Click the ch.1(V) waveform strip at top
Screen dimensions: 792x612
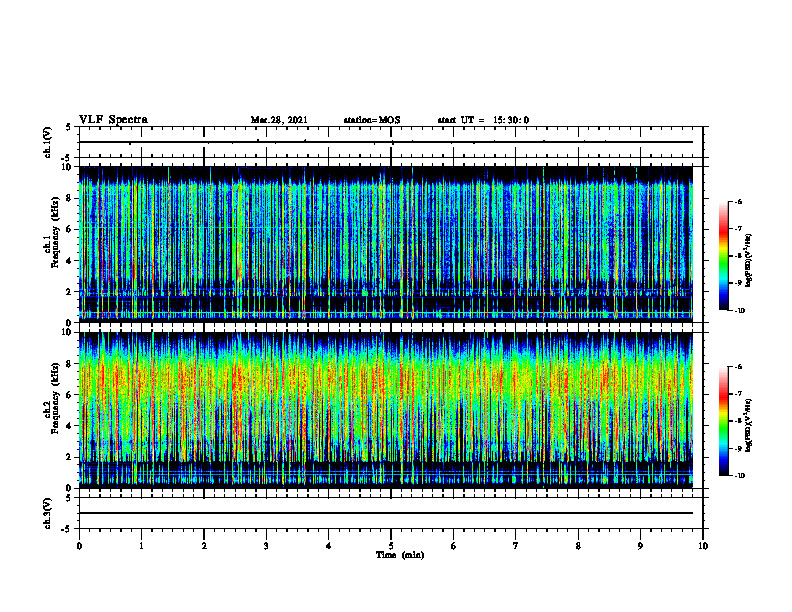(x=391, y=142)
